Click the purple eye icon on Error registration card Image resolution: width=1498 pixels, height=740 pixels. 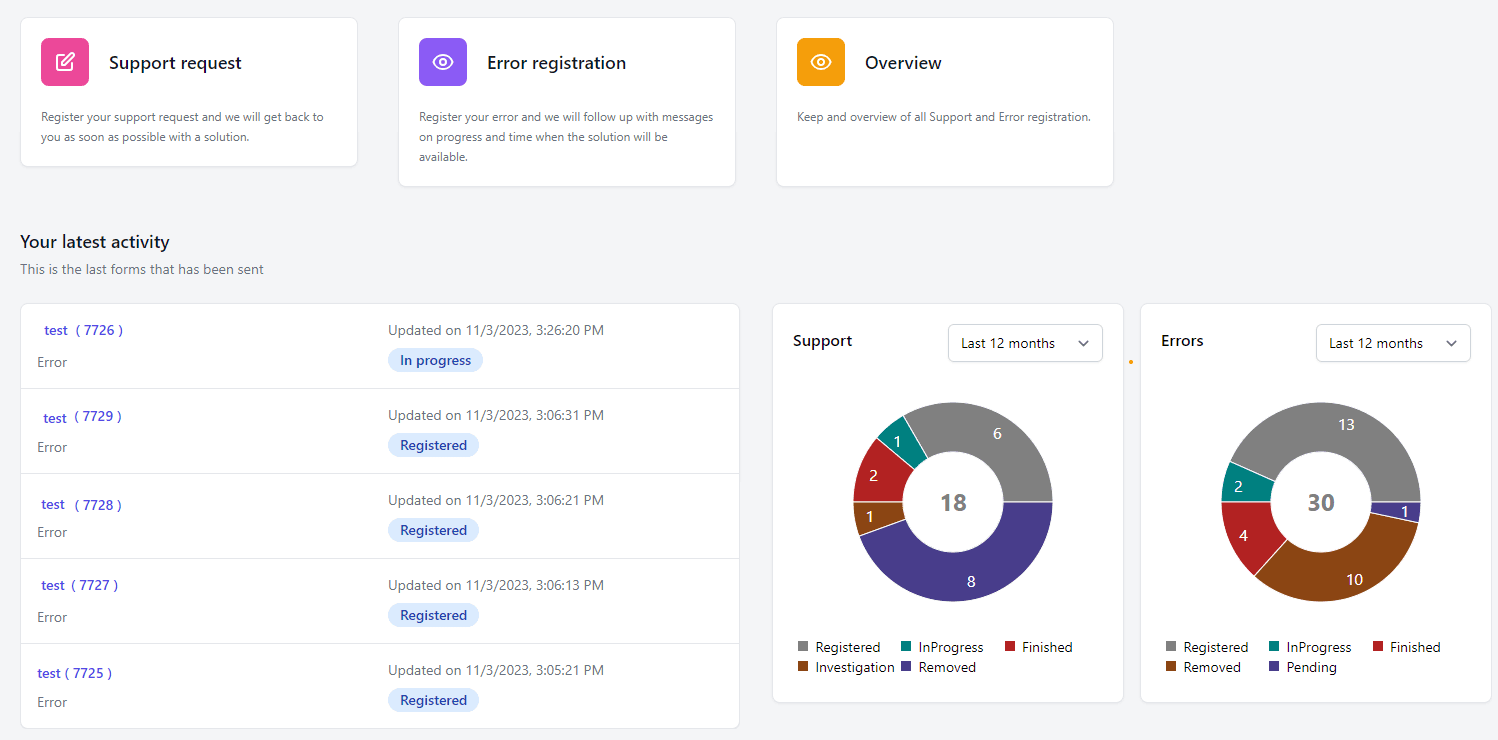tap(443, 61)
